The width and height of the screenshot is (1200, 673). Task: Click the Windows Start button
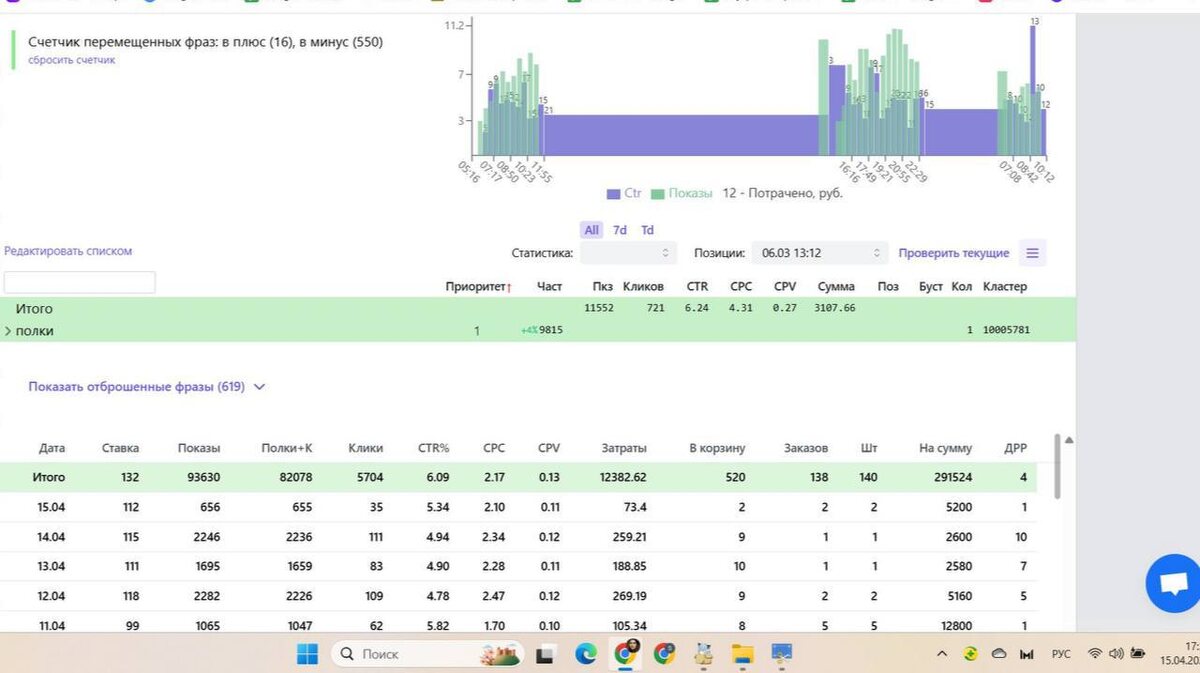pos(307,654)
